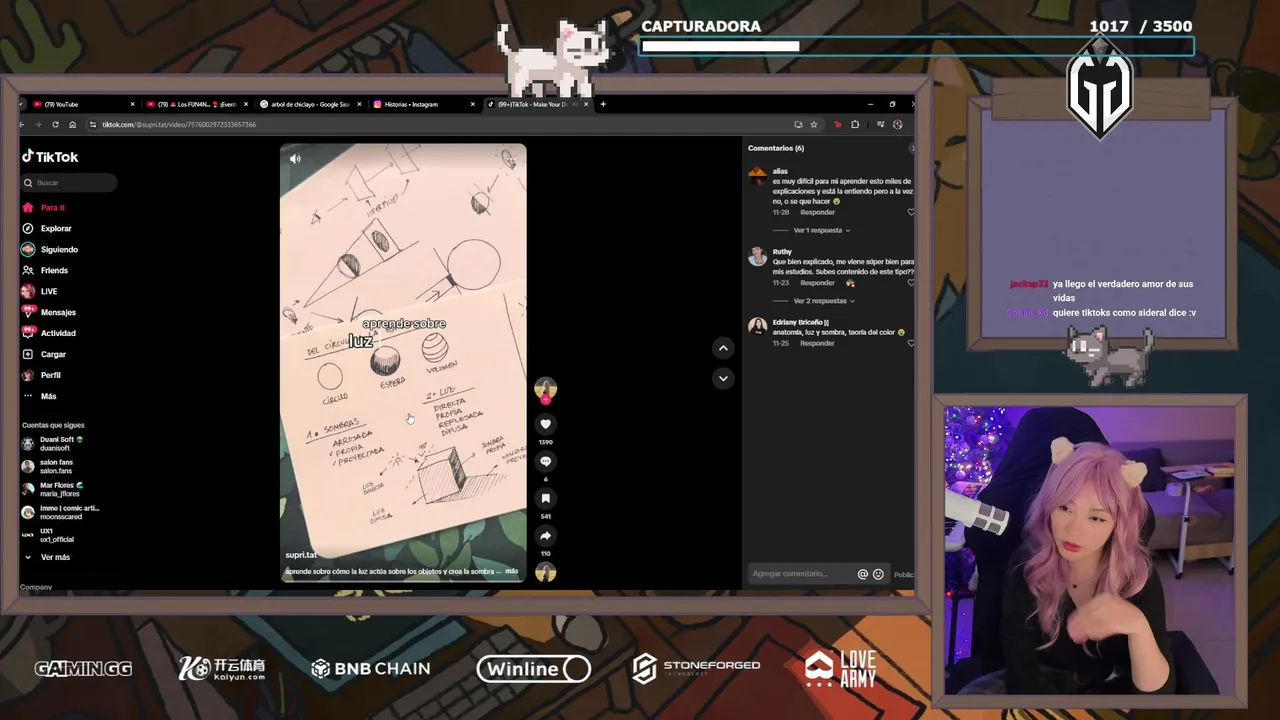Open Siguiendo in TikTok sidebar

(50, 249)
